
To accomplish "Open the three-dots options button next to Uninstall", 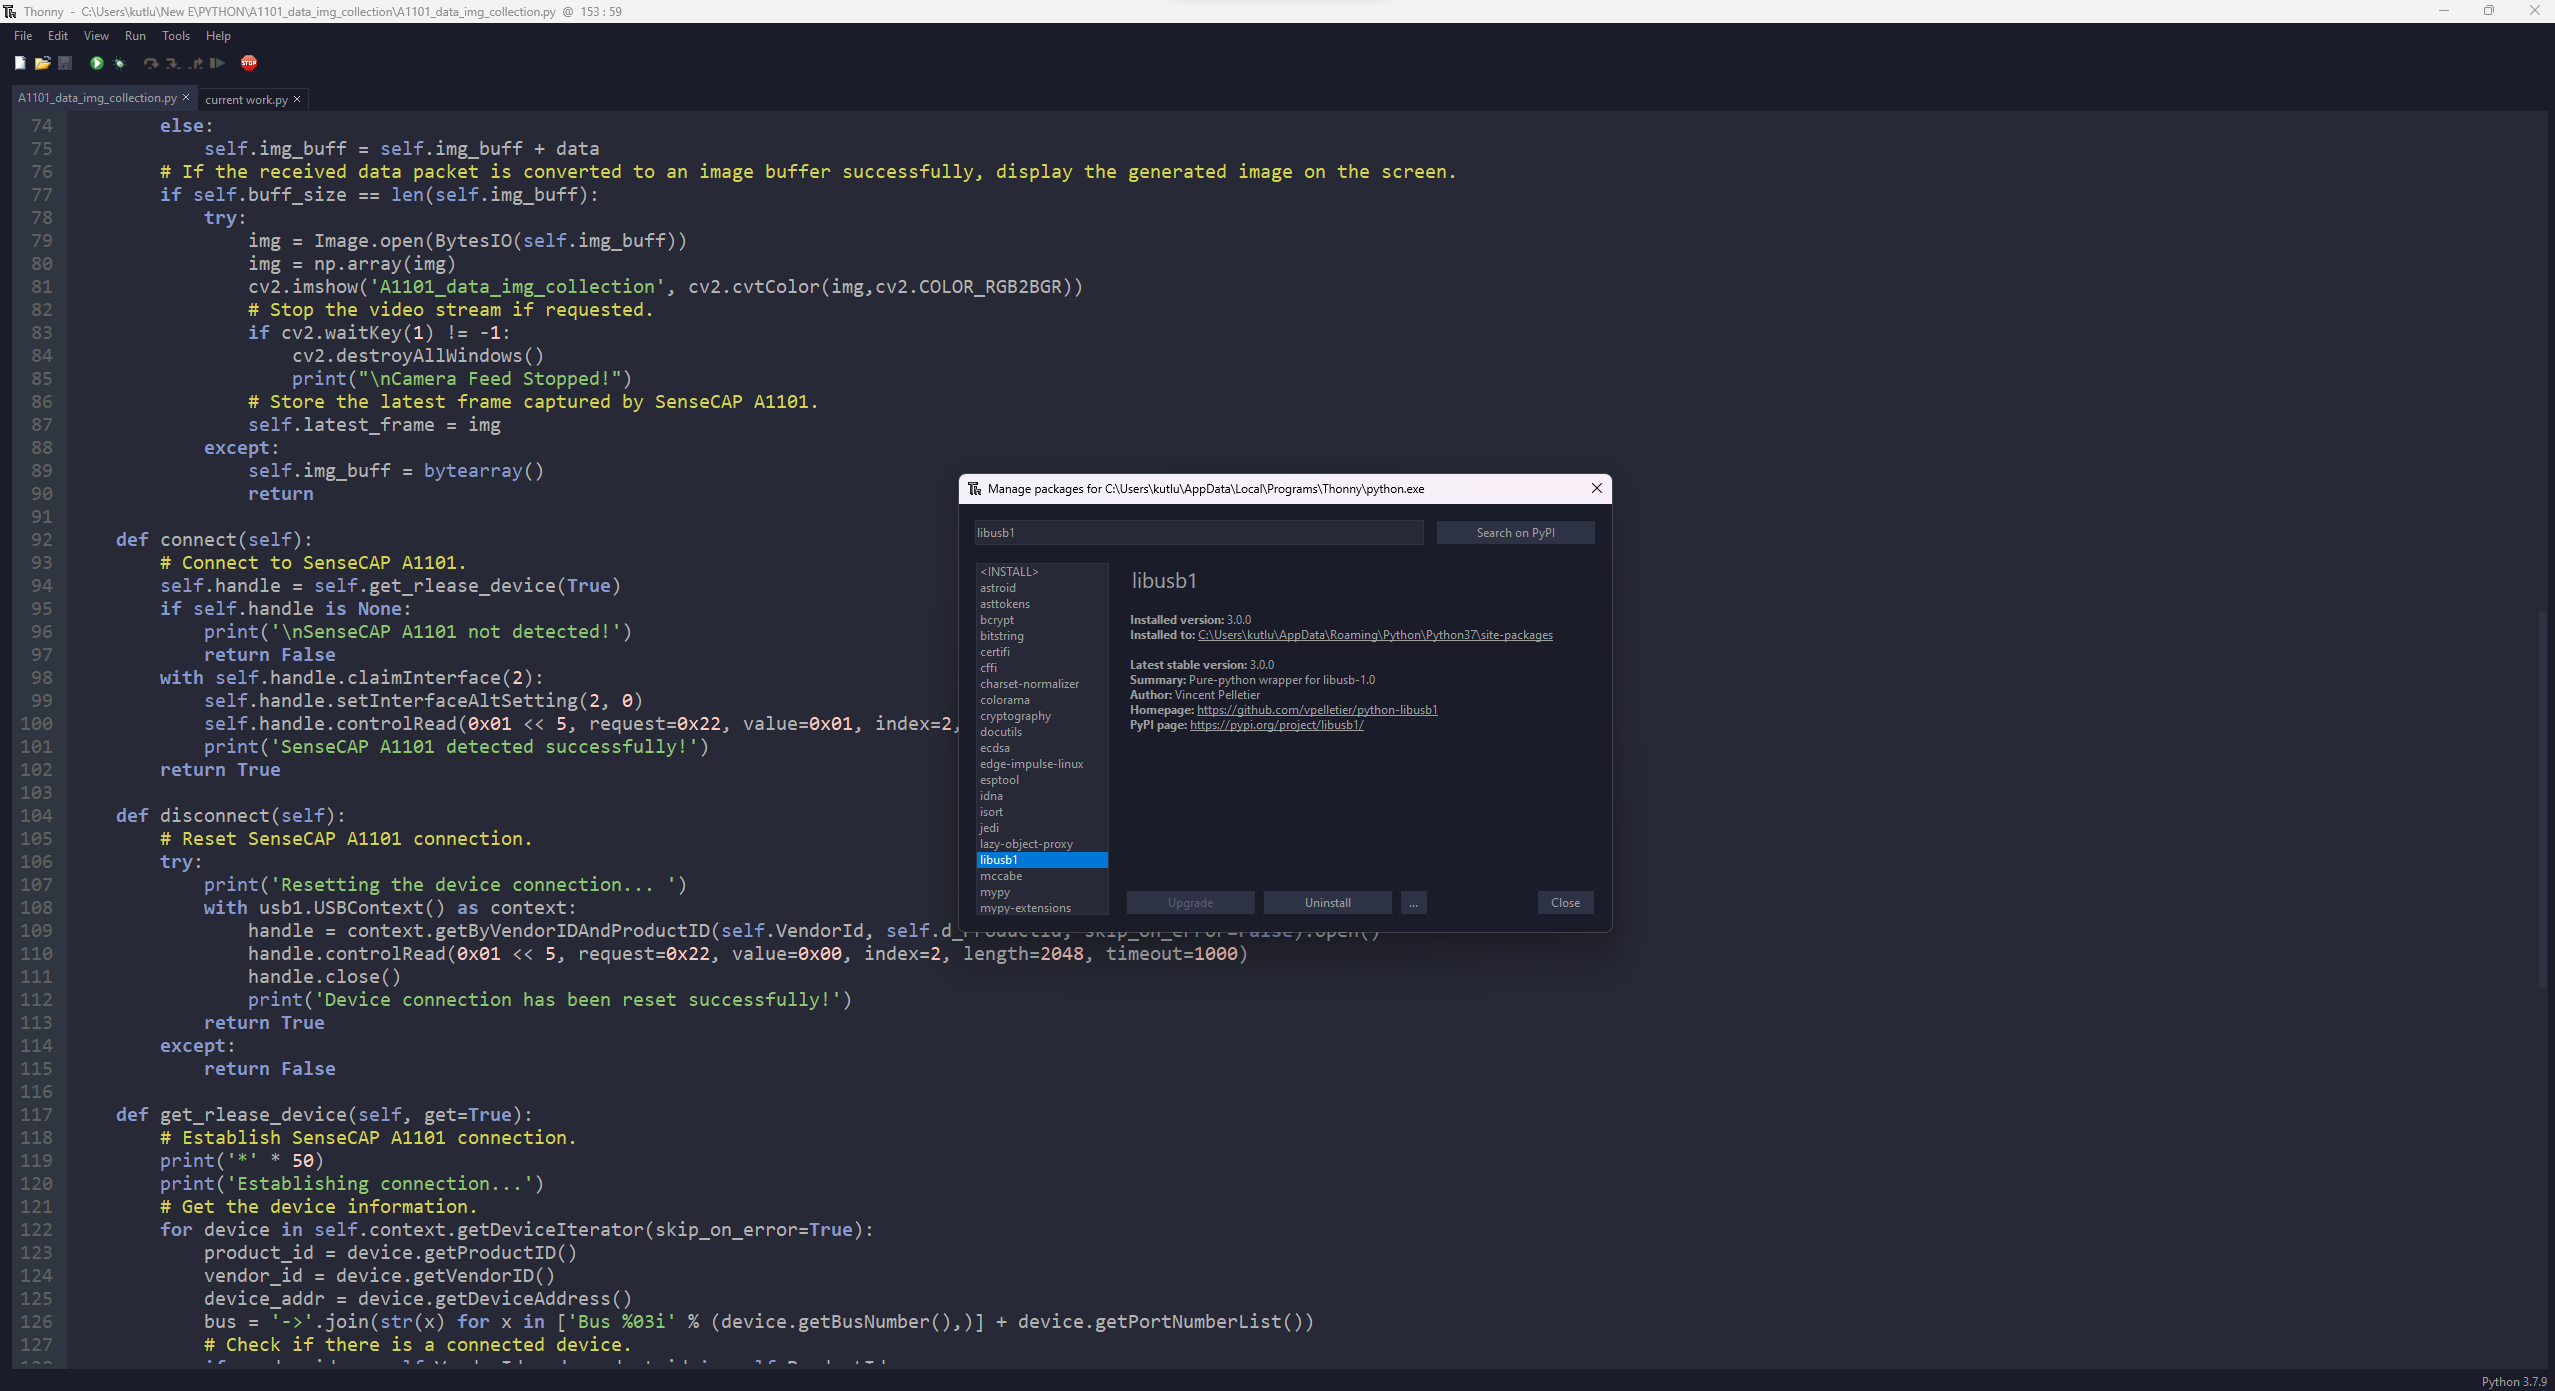I will click(1413, 903).
